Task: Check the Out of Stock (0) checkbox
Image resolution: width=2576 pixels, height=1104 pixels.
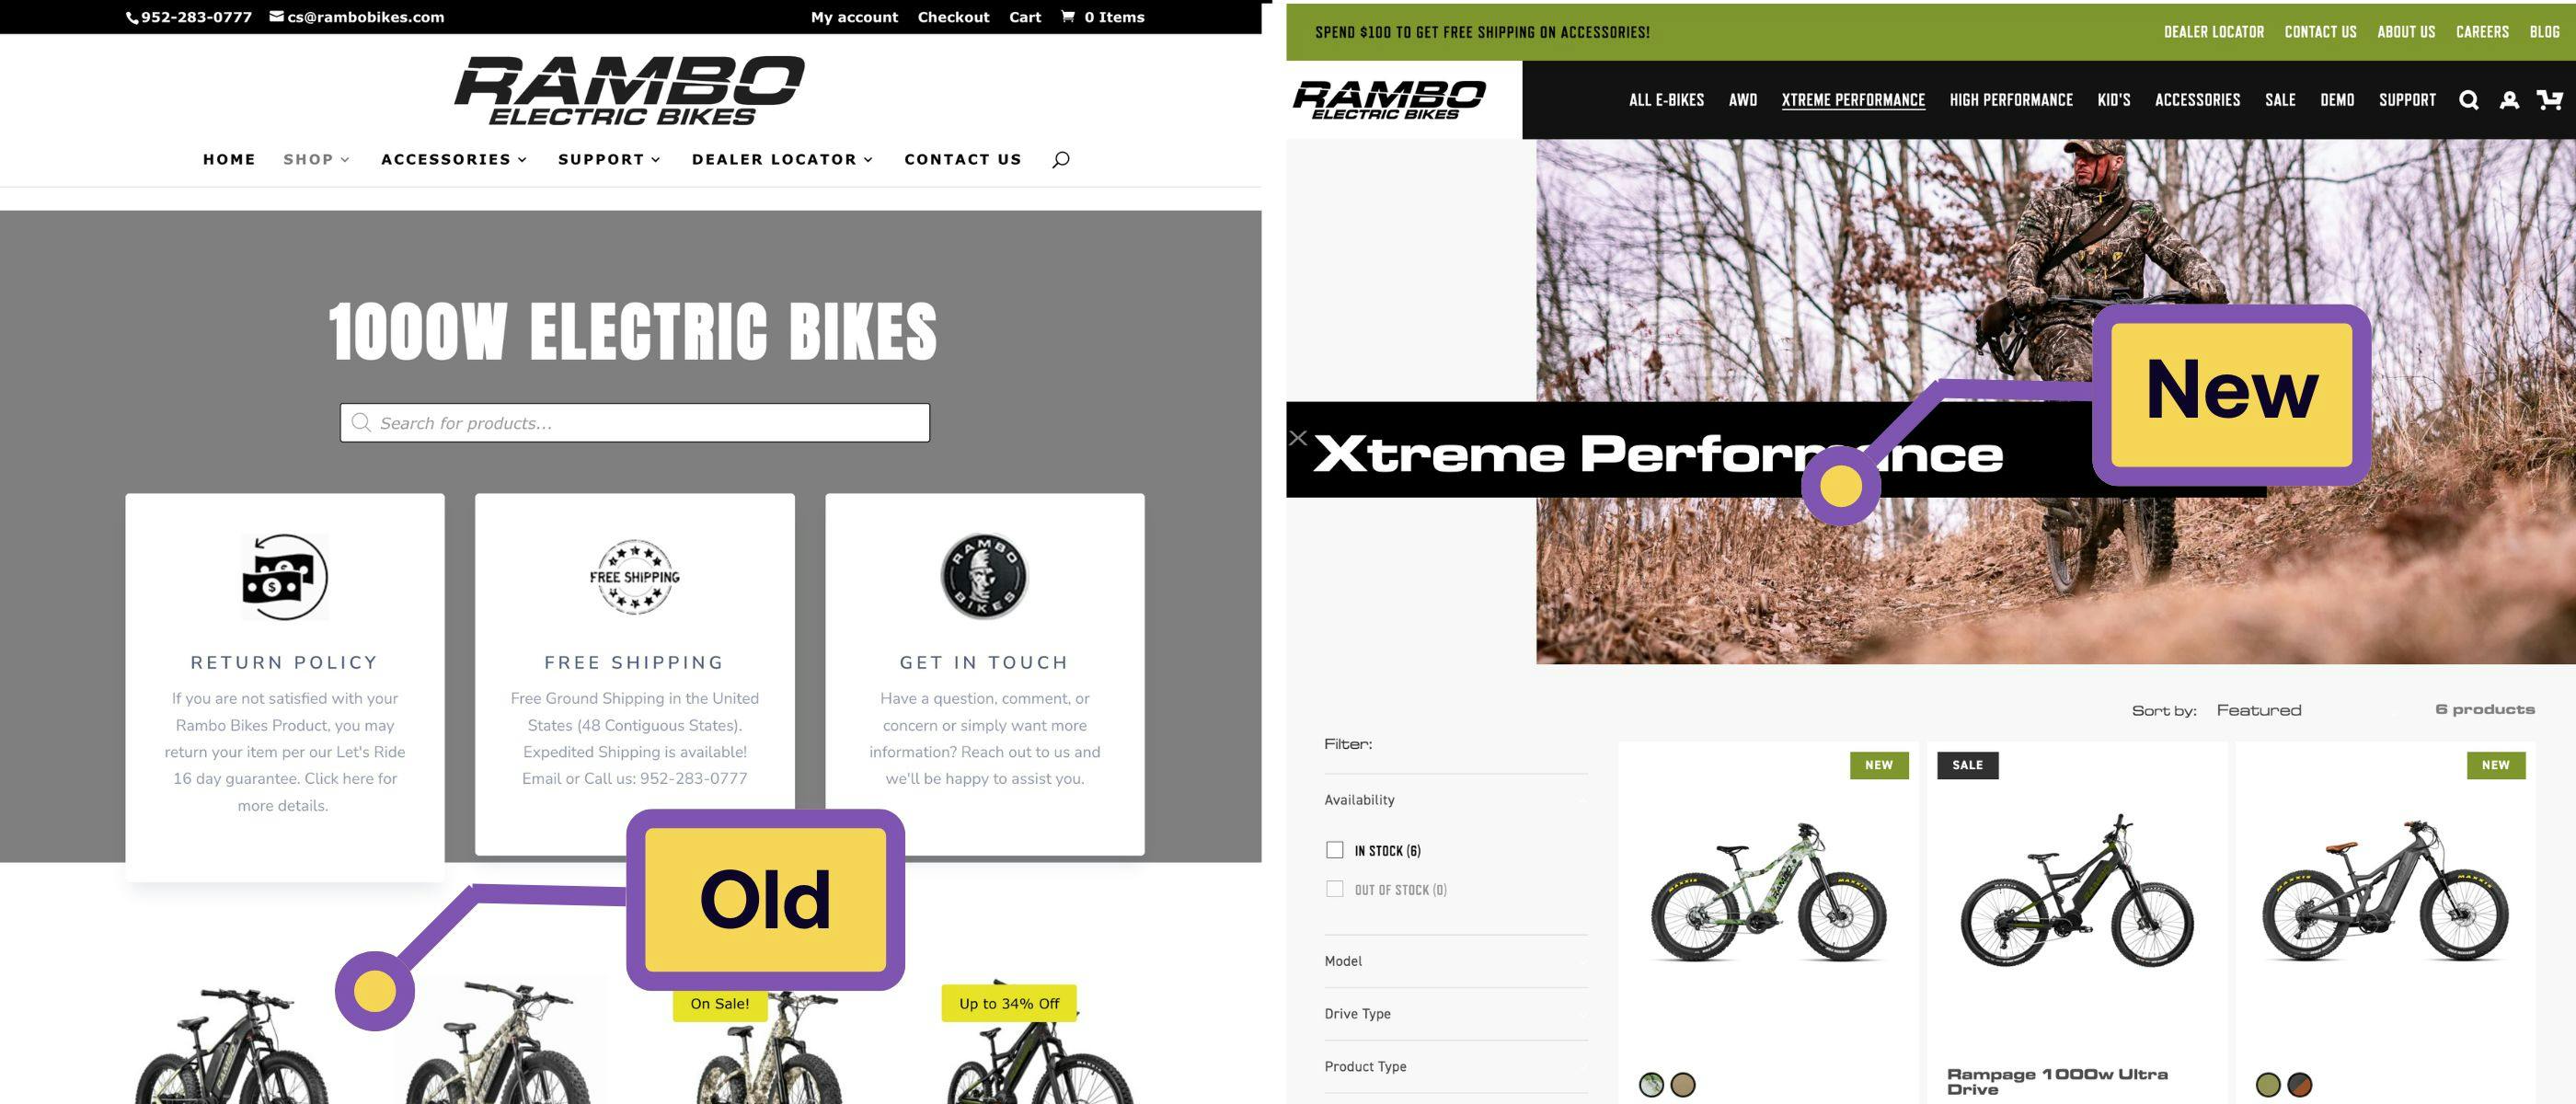Action: click(x=1334, y=889)
